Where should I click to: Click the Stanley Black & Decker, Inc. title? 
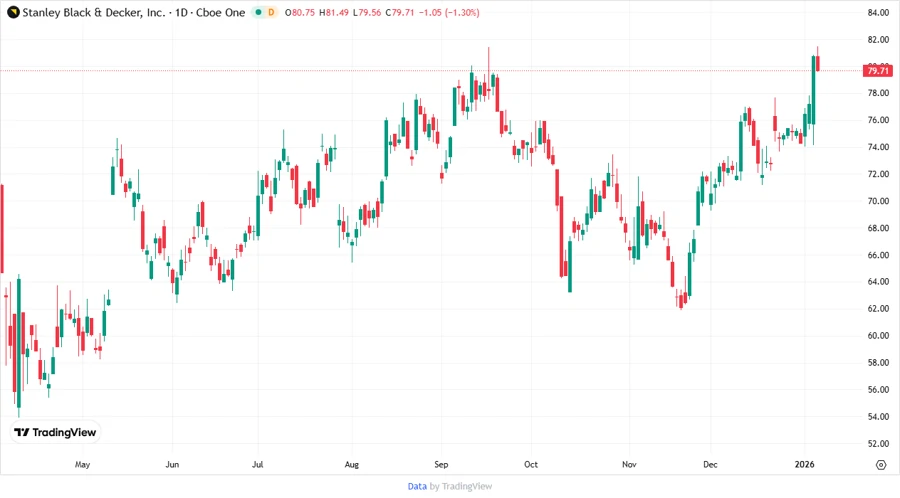point(94,12)
